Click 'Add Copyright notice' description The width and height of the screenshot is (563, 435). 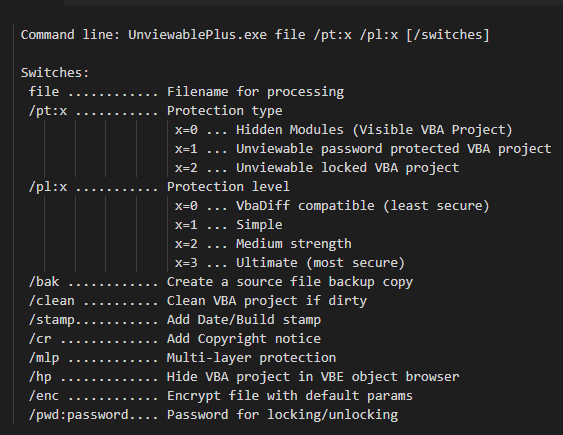pos(244,339)
